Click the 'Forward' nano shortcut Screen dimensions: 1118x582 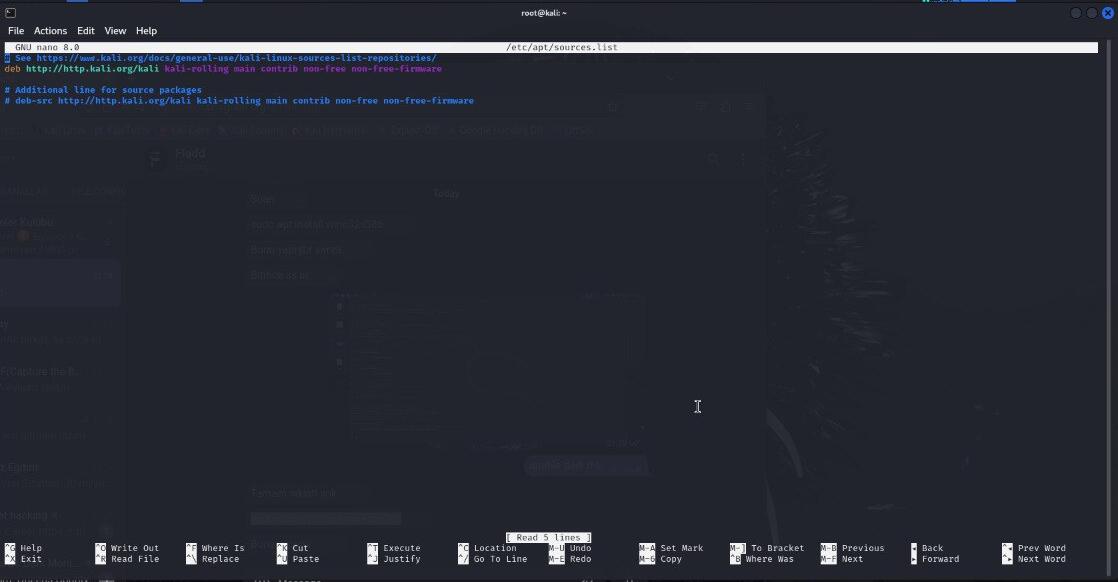click(x=940, y=558)
